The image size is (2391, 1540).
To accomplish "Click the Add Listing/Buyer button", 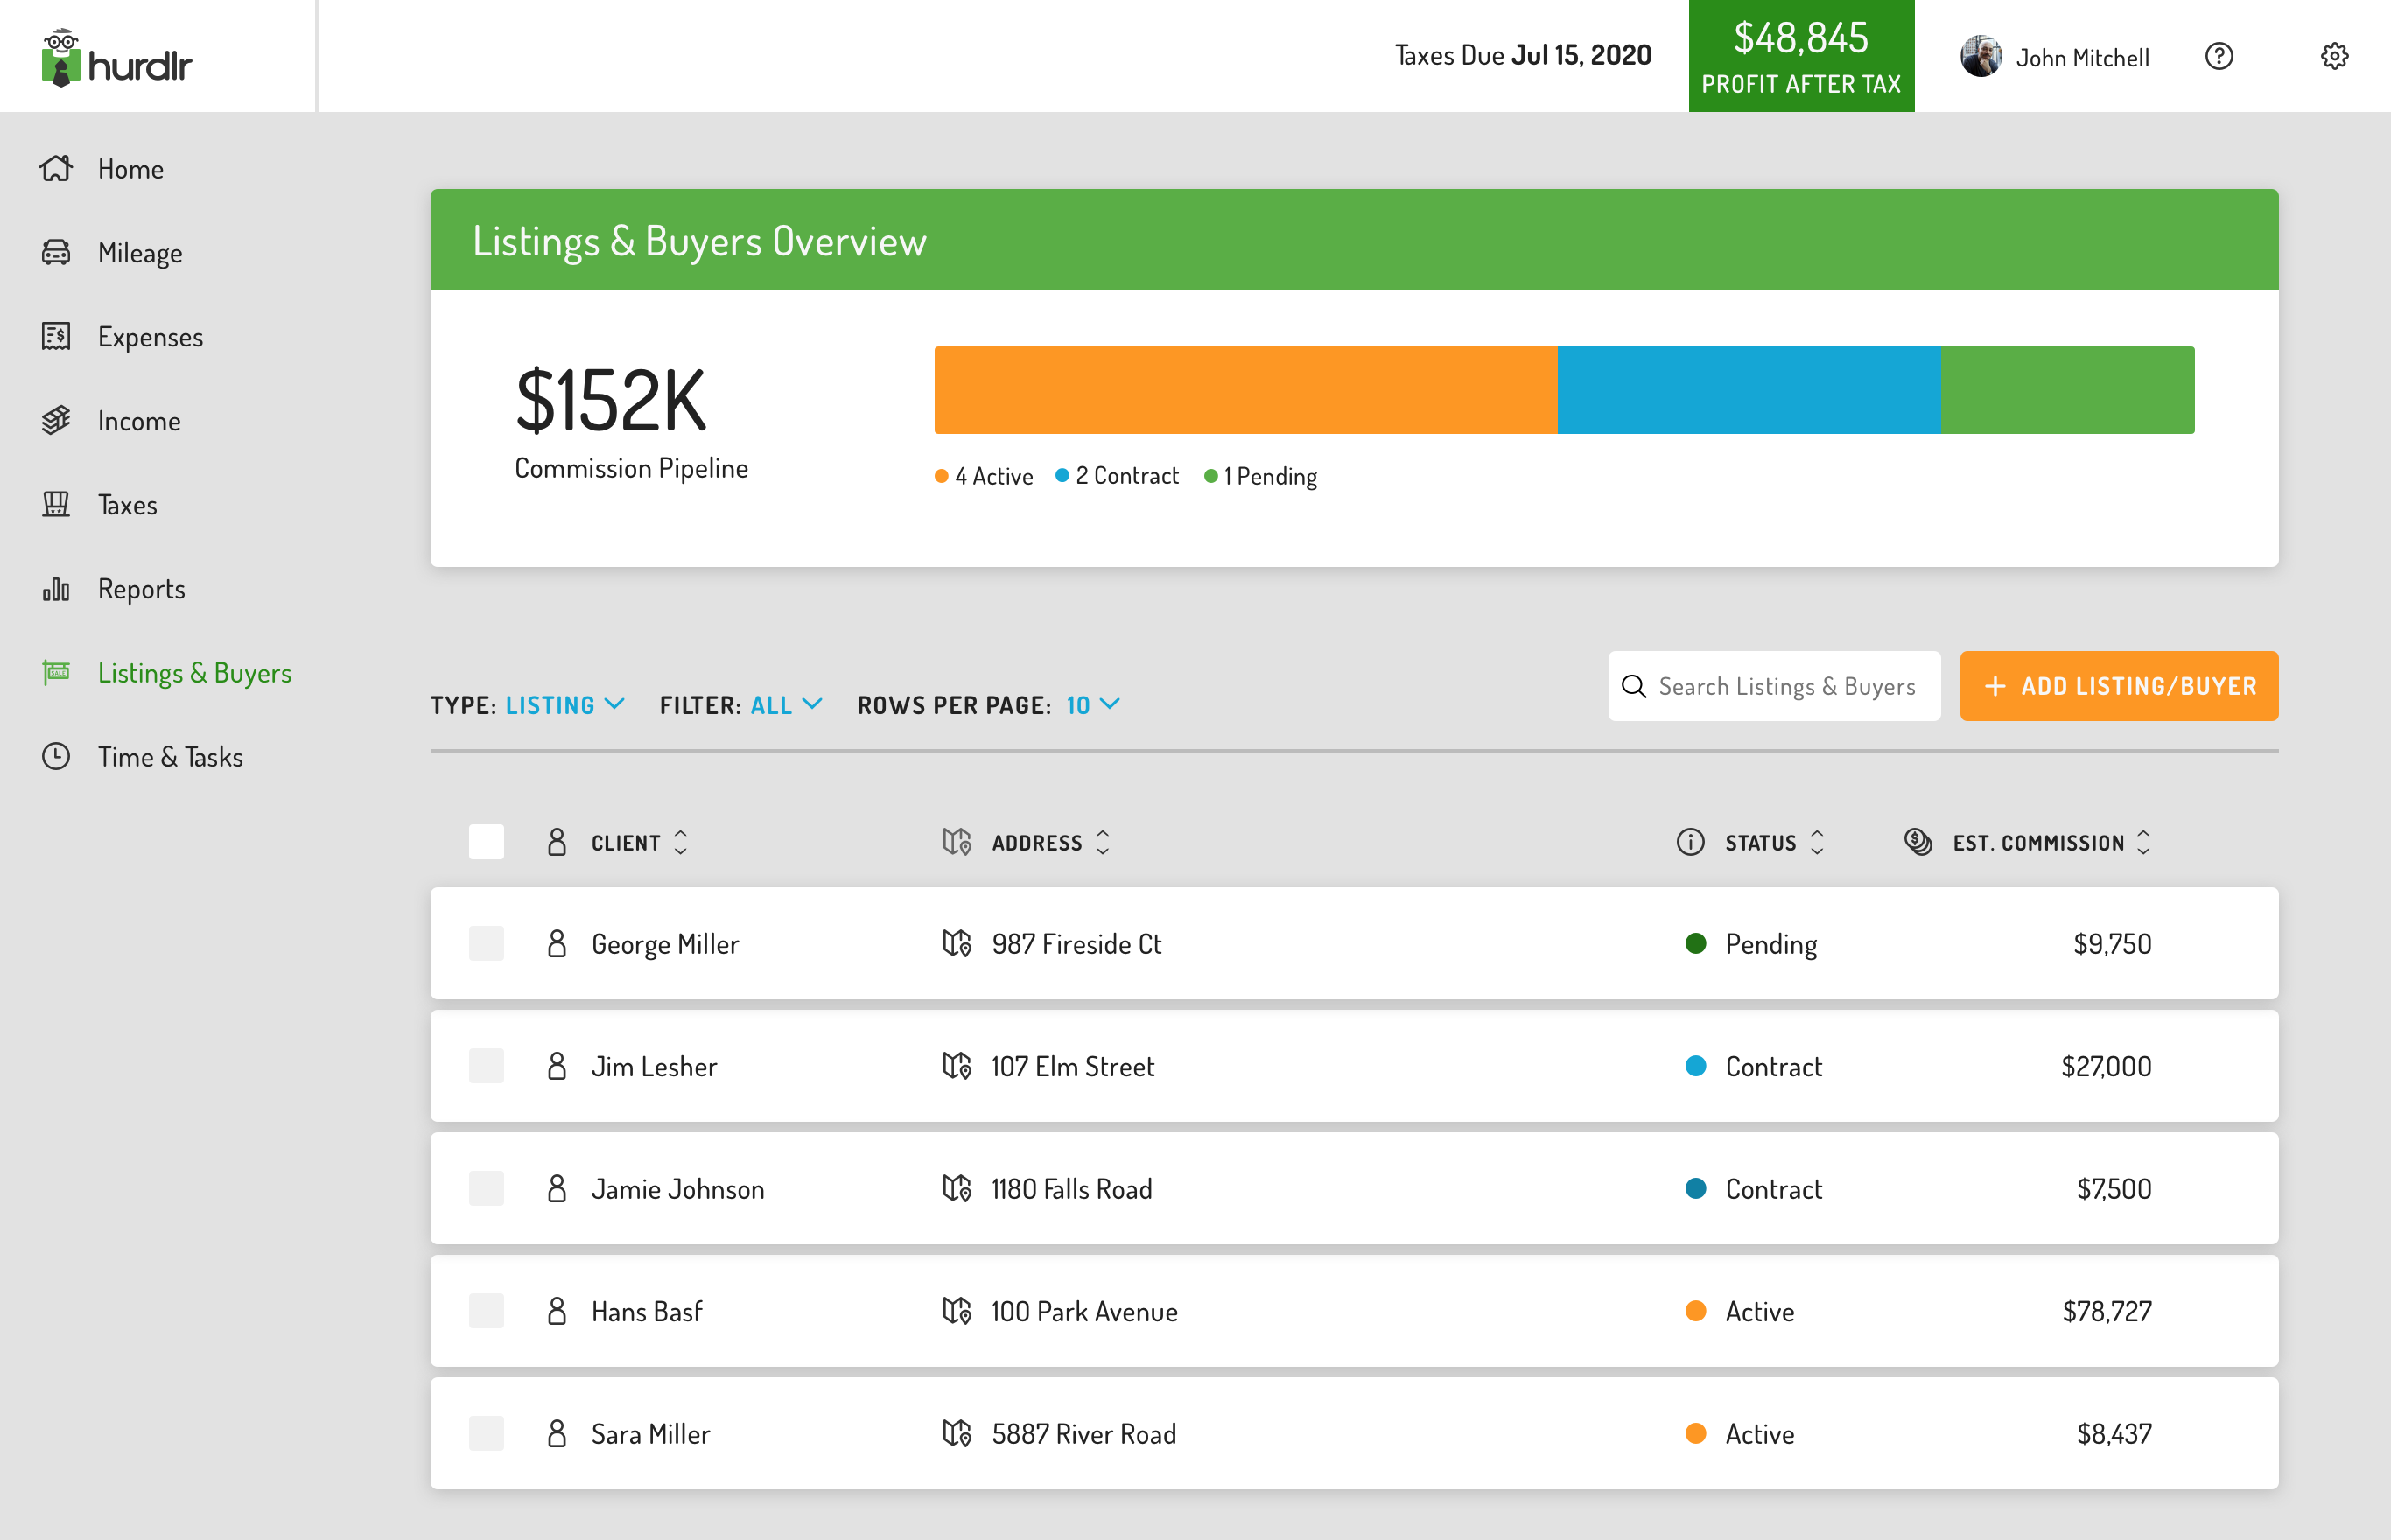I will click(2118, 686).
